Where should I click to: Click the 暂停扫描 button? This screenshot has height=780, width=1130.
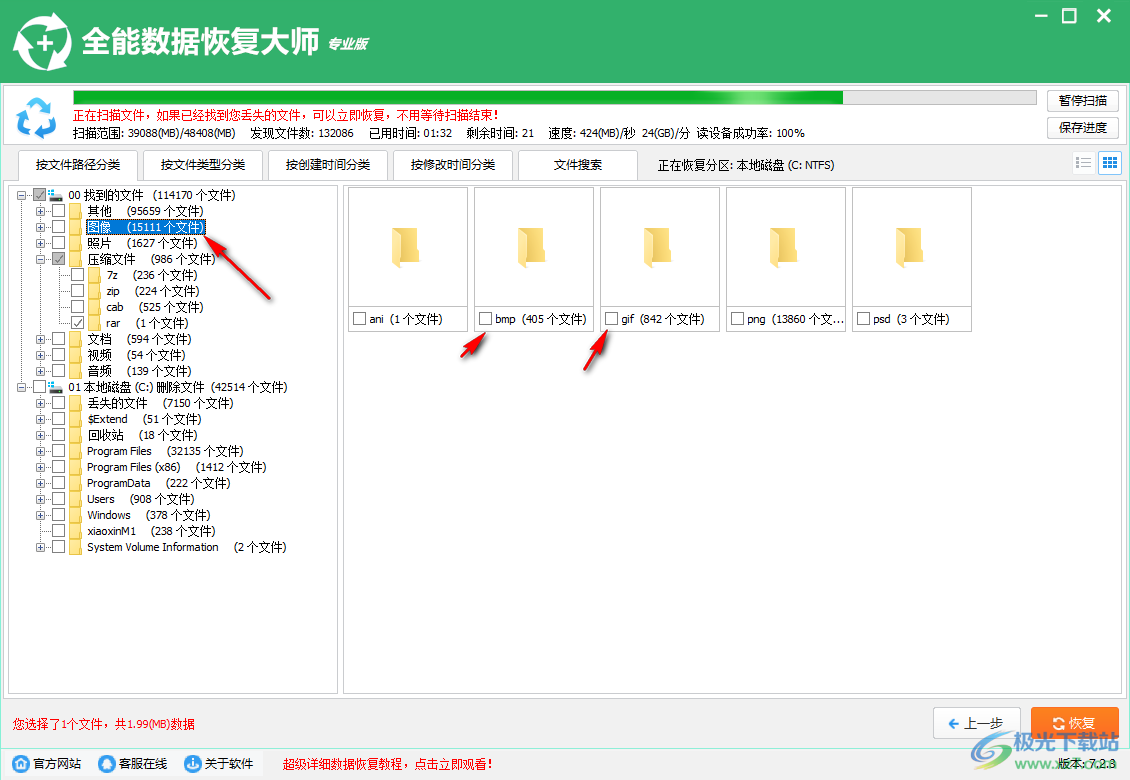1082,100
